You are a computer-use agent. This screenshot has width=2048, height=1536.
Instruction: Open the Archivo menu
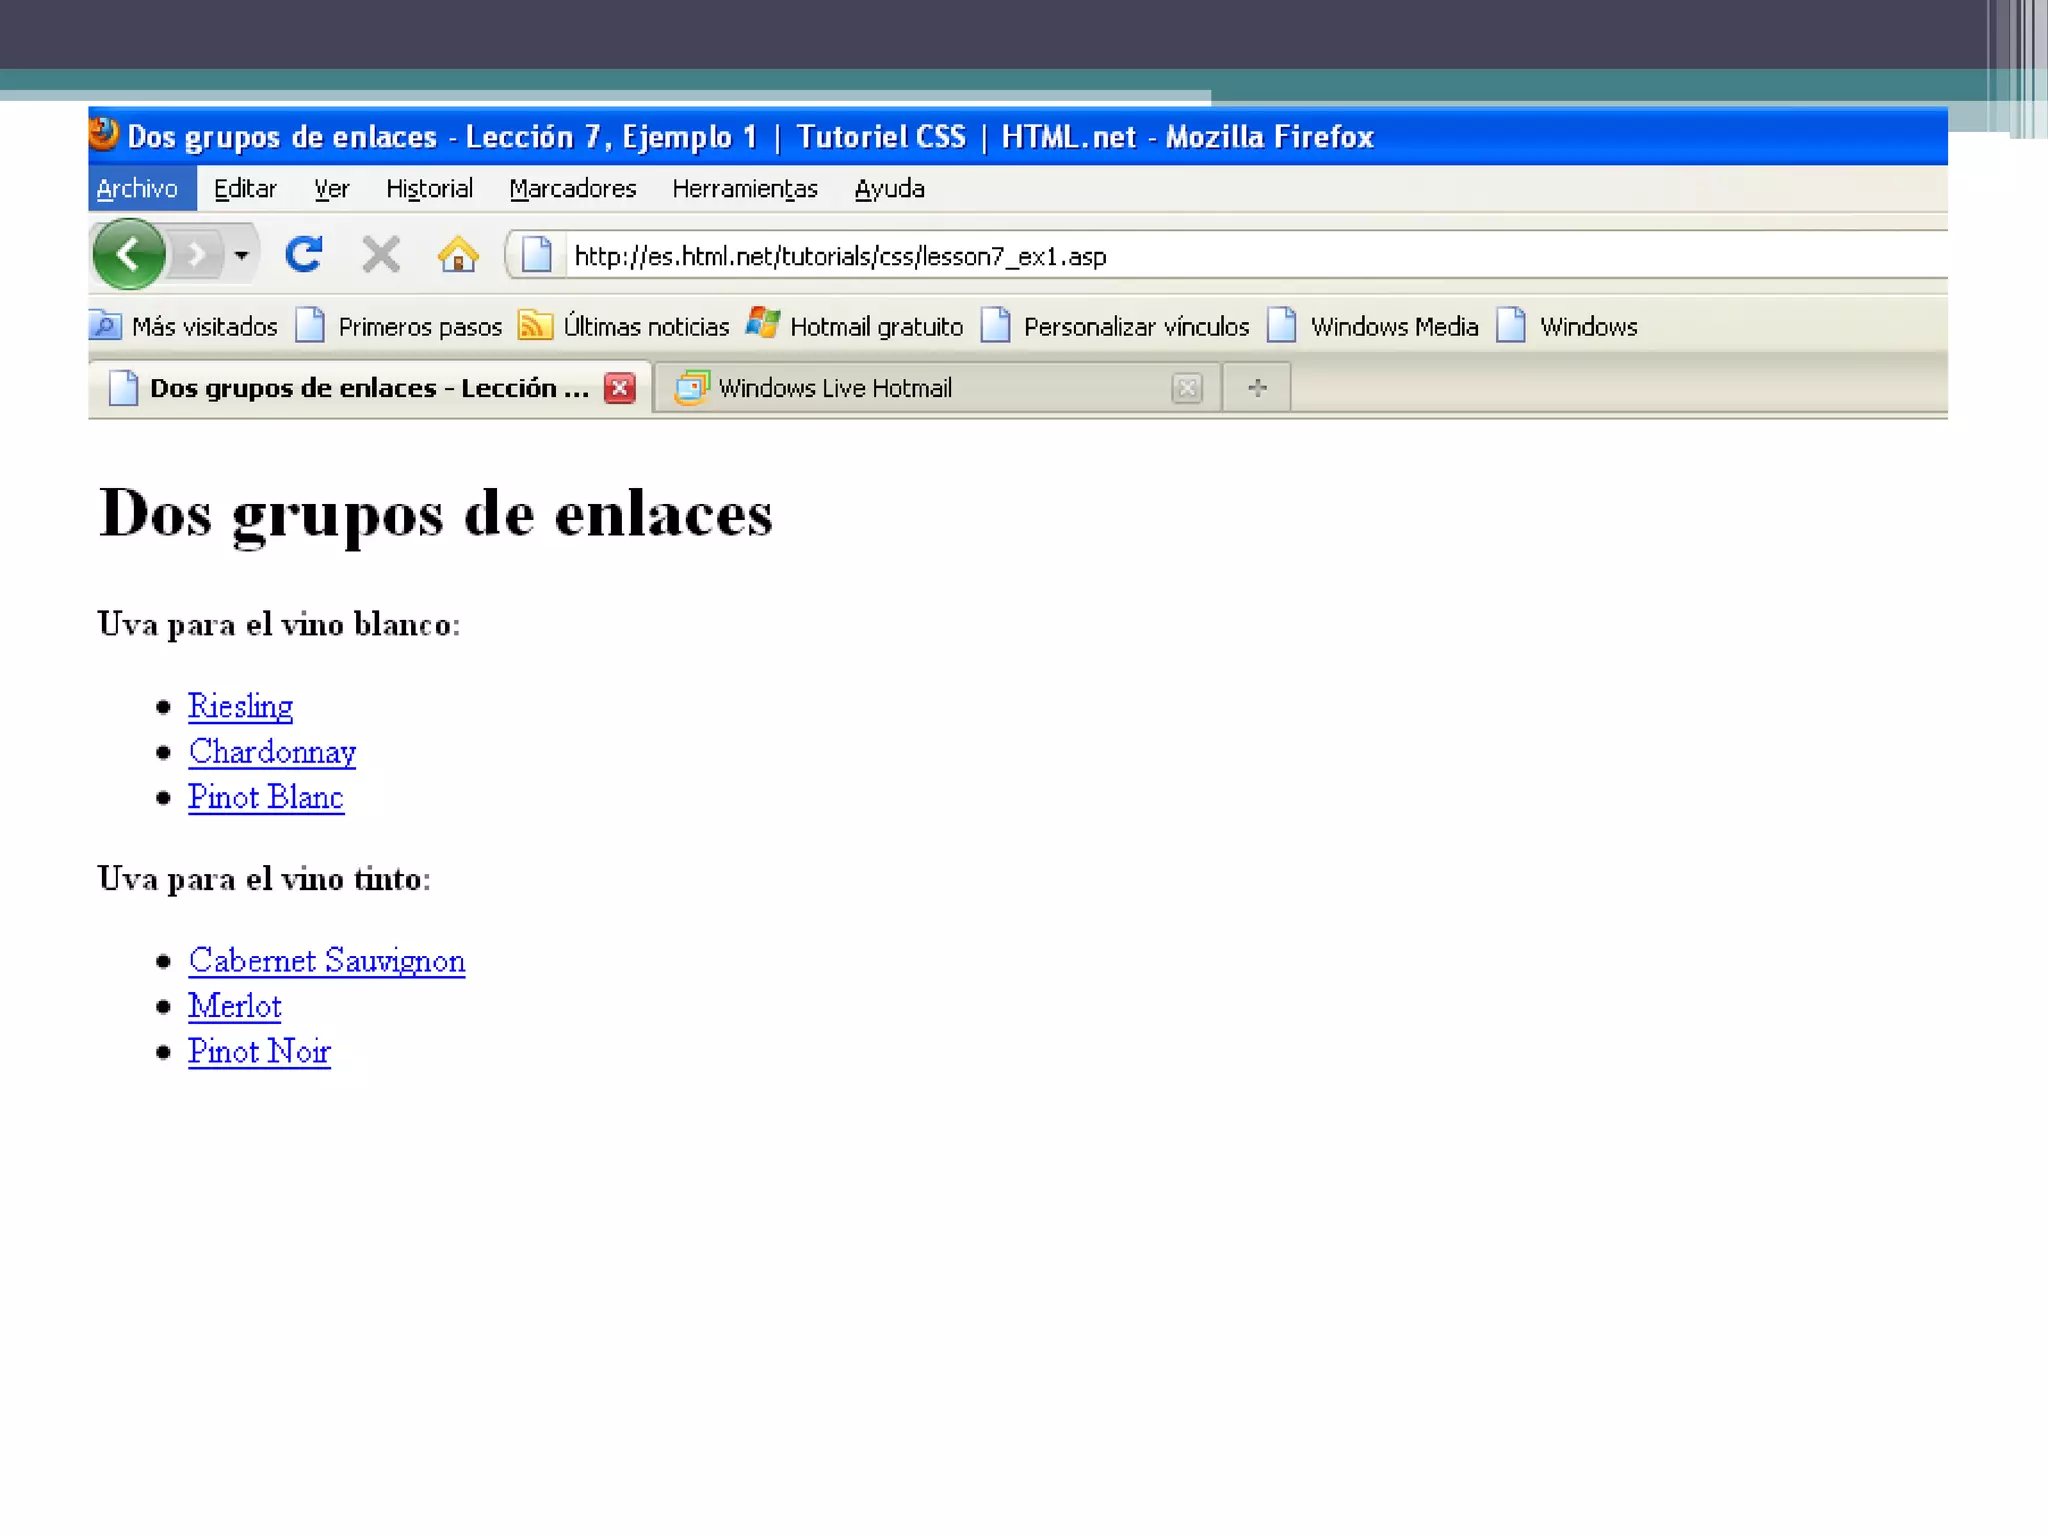click(x=138, y=189)
